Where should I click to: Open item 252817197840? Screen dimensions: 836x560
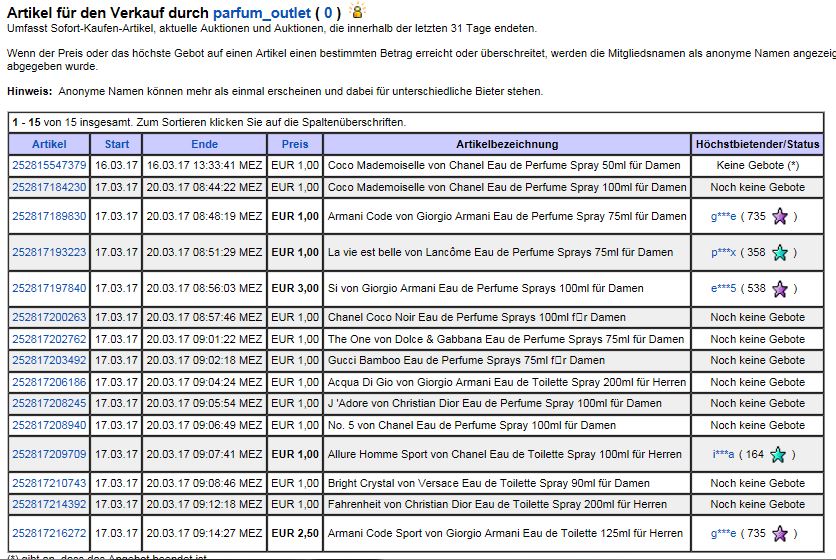point(49,289)
